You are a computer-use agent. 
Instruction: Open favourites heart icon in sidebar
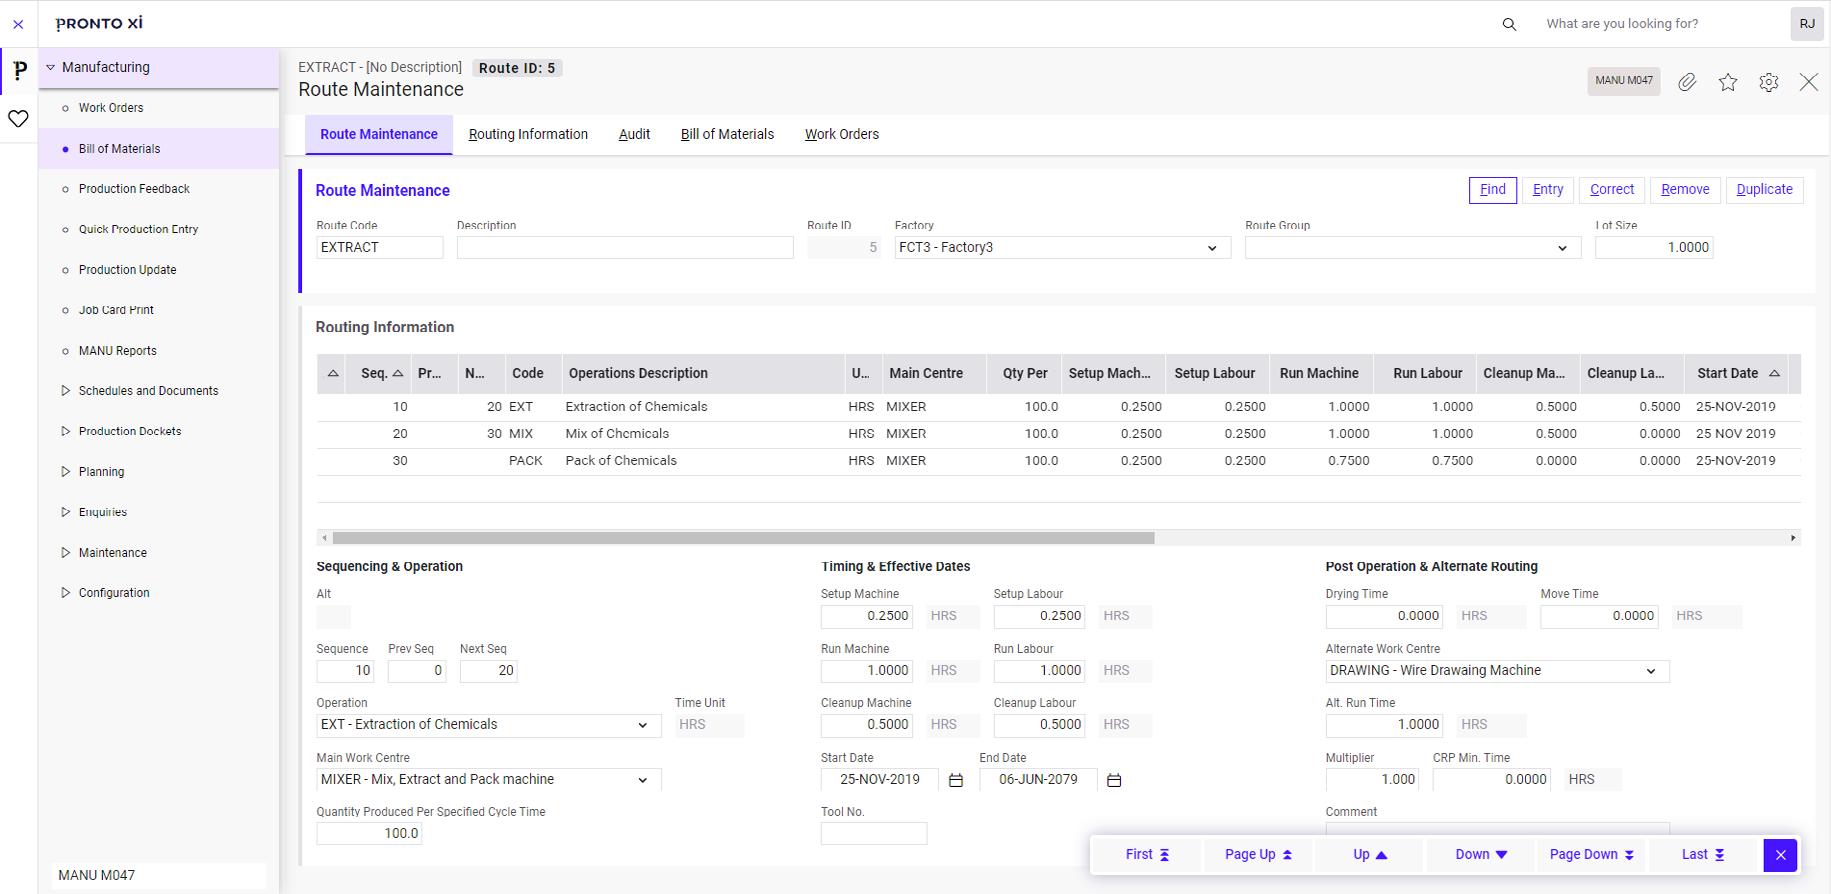[18, 119]
